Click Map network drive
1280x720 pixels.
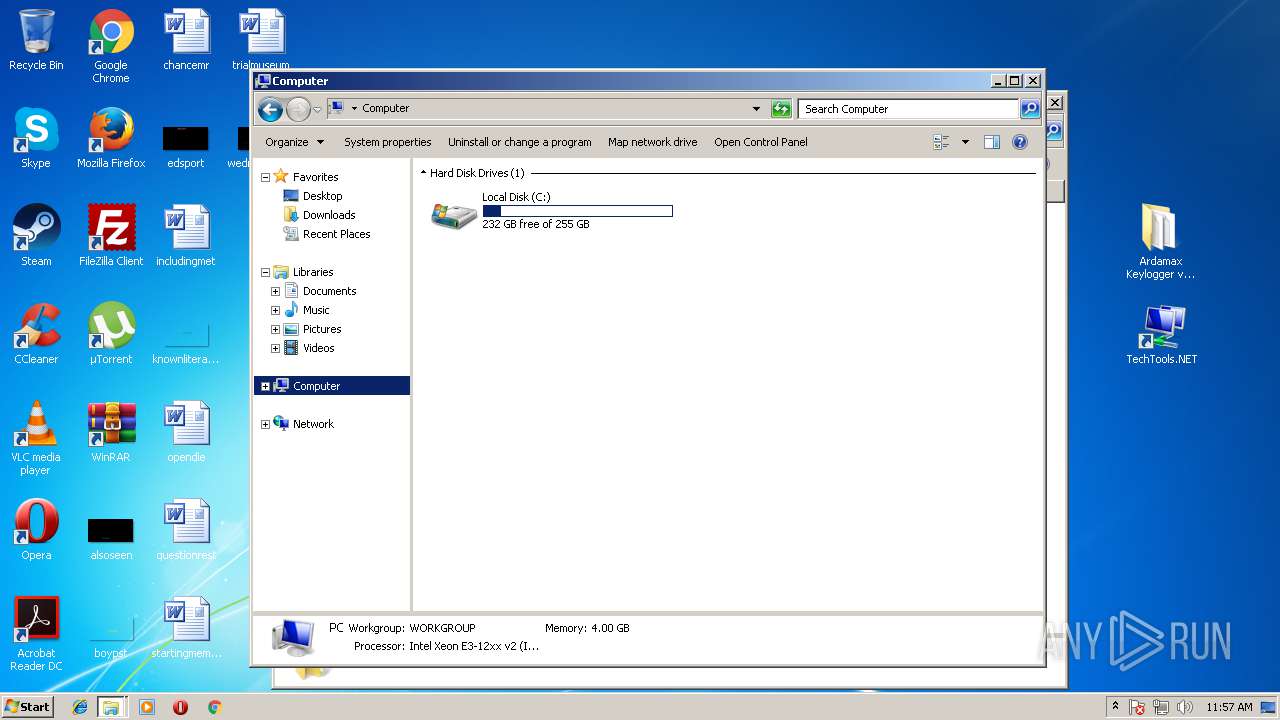point(653,142)
